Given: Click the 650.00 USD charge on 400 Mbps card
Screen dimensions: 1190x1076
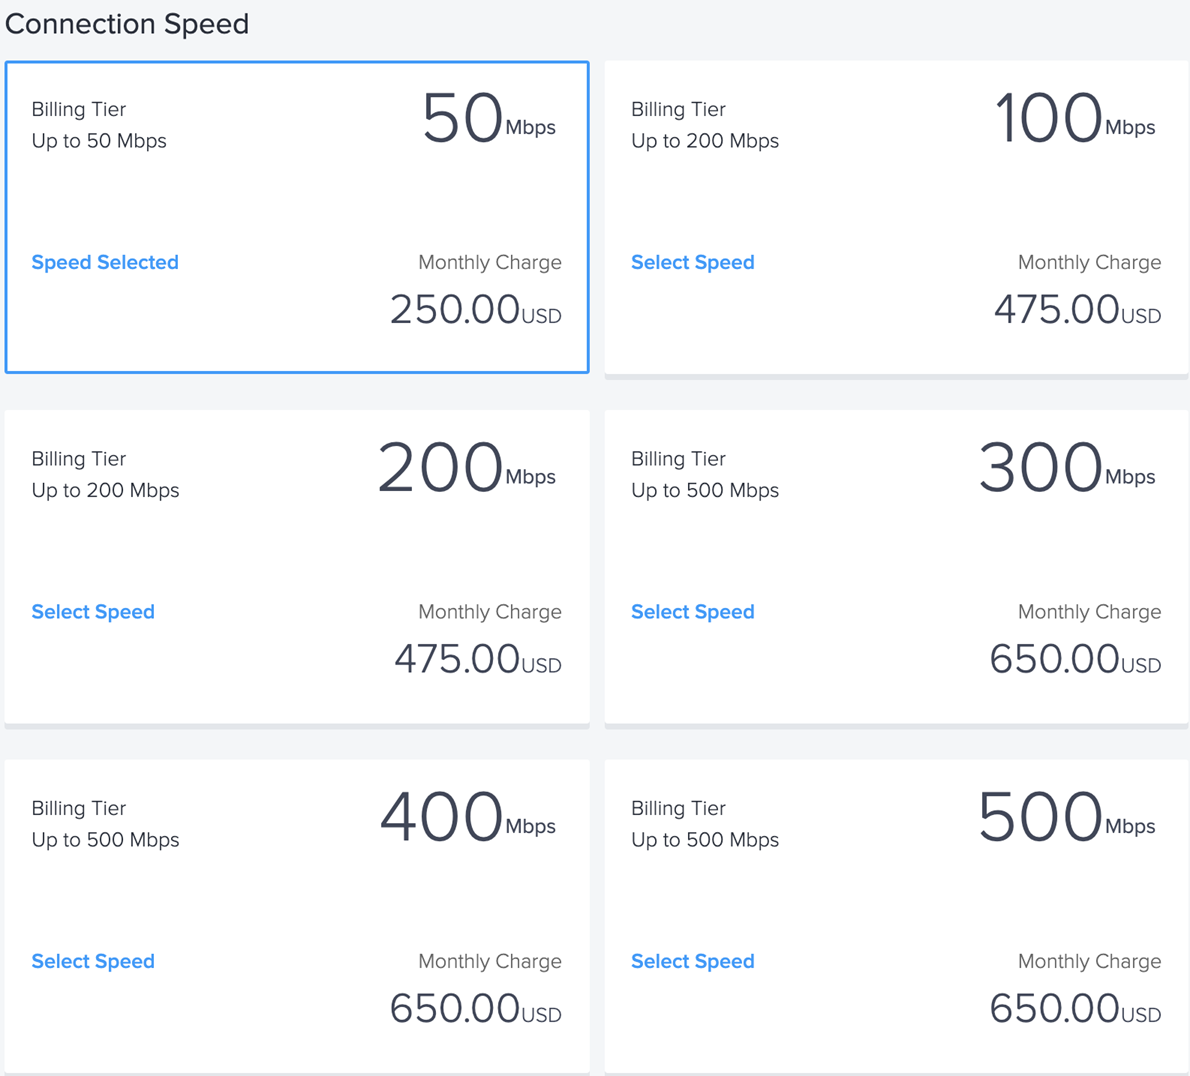Looking at the screenshot, I should click(476, 1008).
